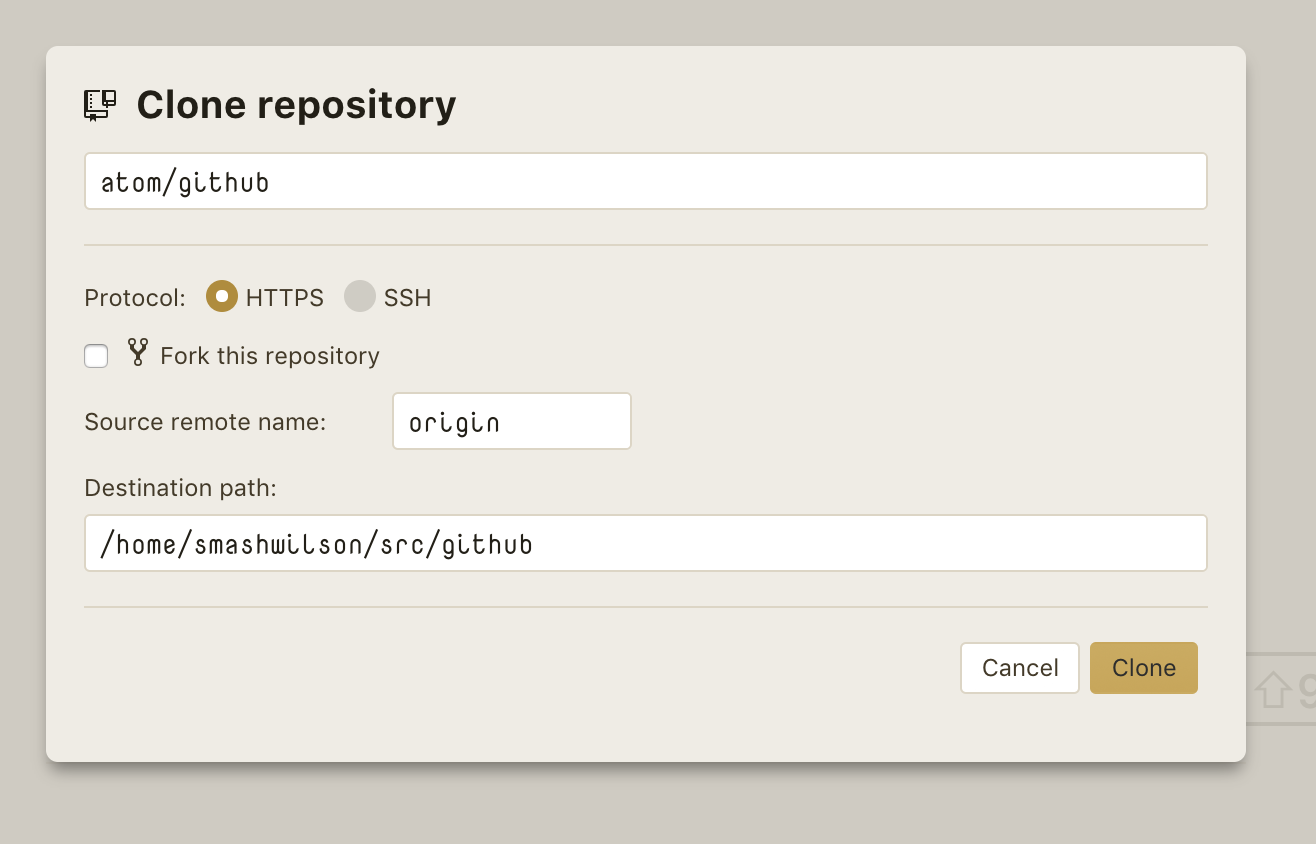Click the bookmark-style repository icon at top left
Screen dimensions: 1316x844
(101, 103)
